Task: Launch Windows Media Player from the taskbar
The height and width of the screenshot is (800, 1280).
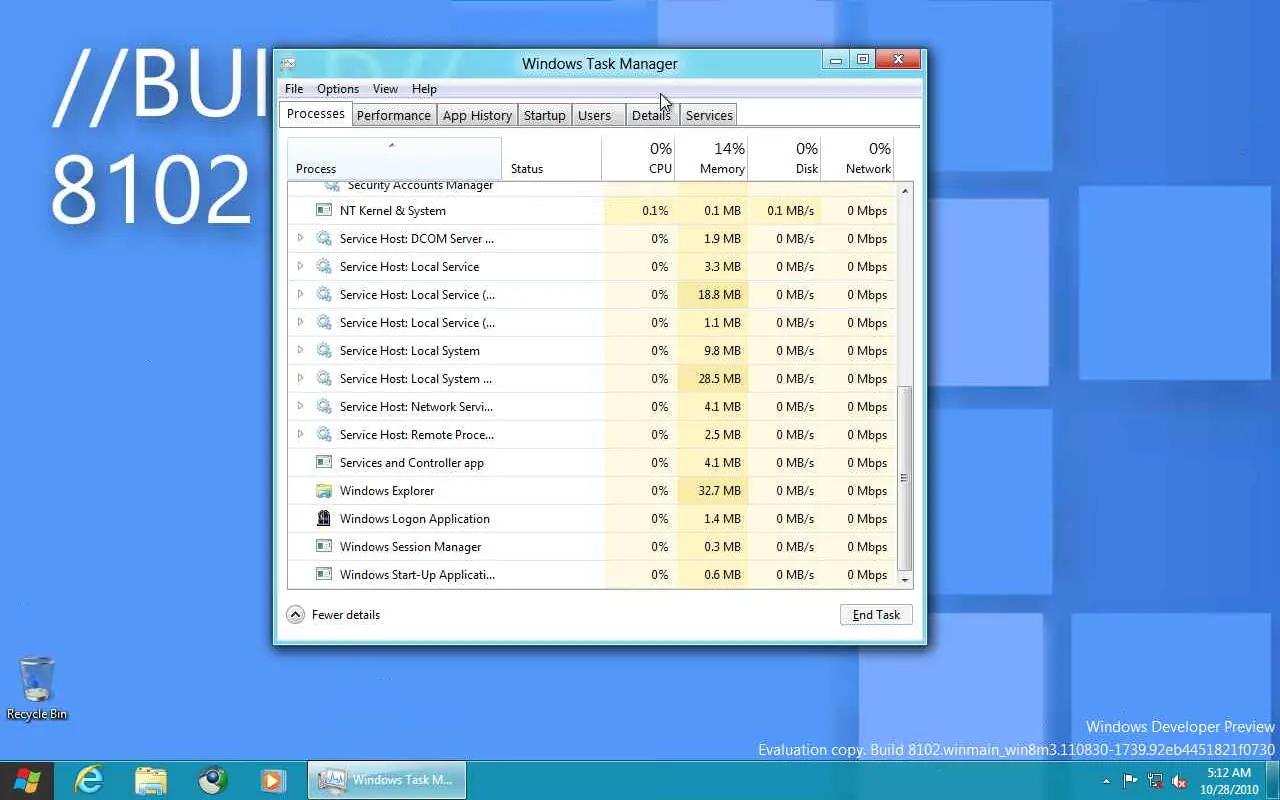Action: pos(272,780)
